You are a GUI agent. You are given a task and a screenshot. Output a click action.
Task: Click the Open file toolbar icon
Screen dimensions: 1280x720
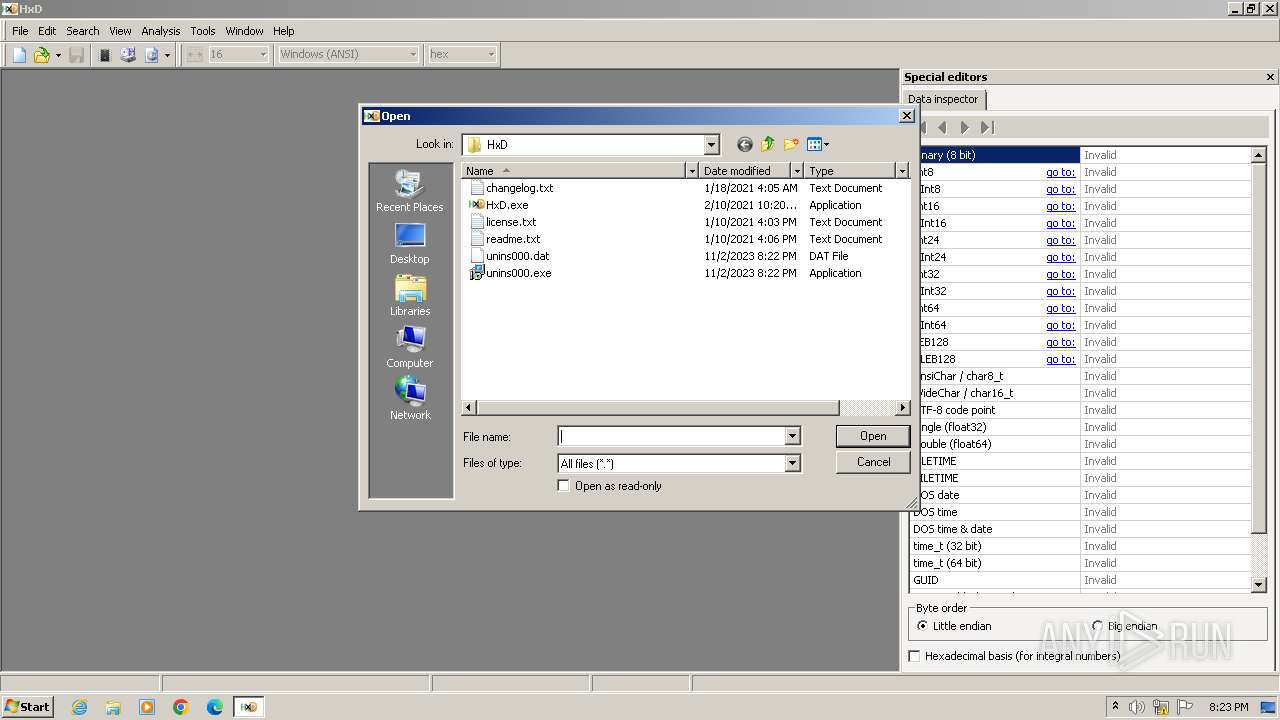[41, 55]
